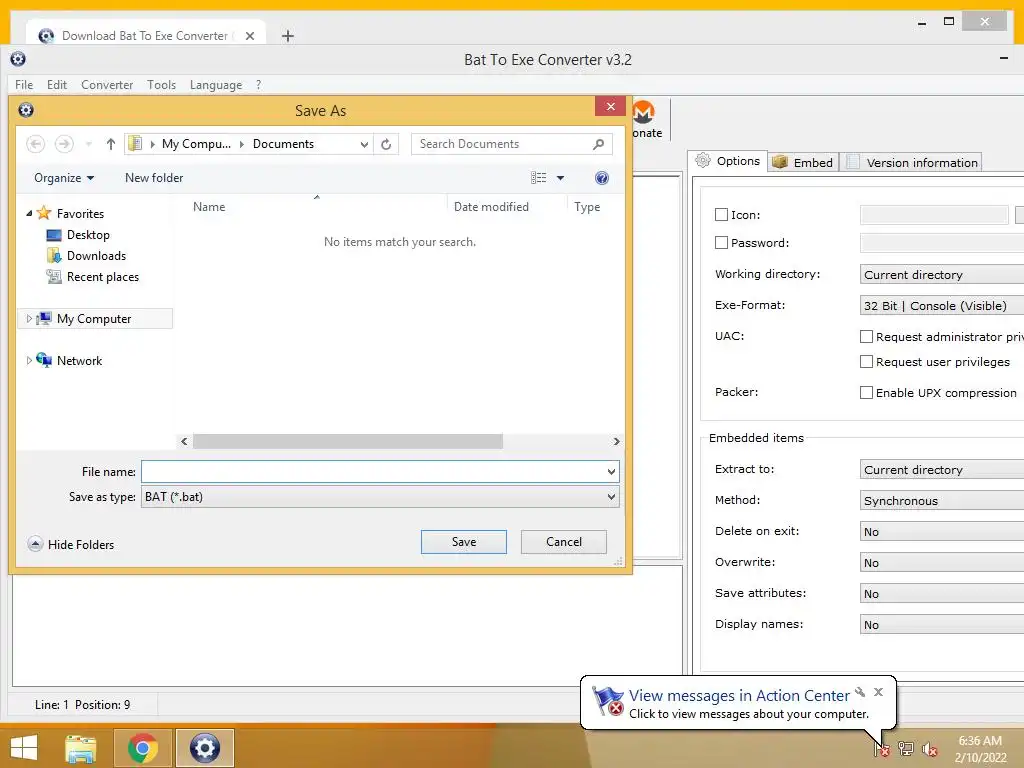Enable the Password checkbox
This screenshot has width=1024, height=768.
[722, 242]
